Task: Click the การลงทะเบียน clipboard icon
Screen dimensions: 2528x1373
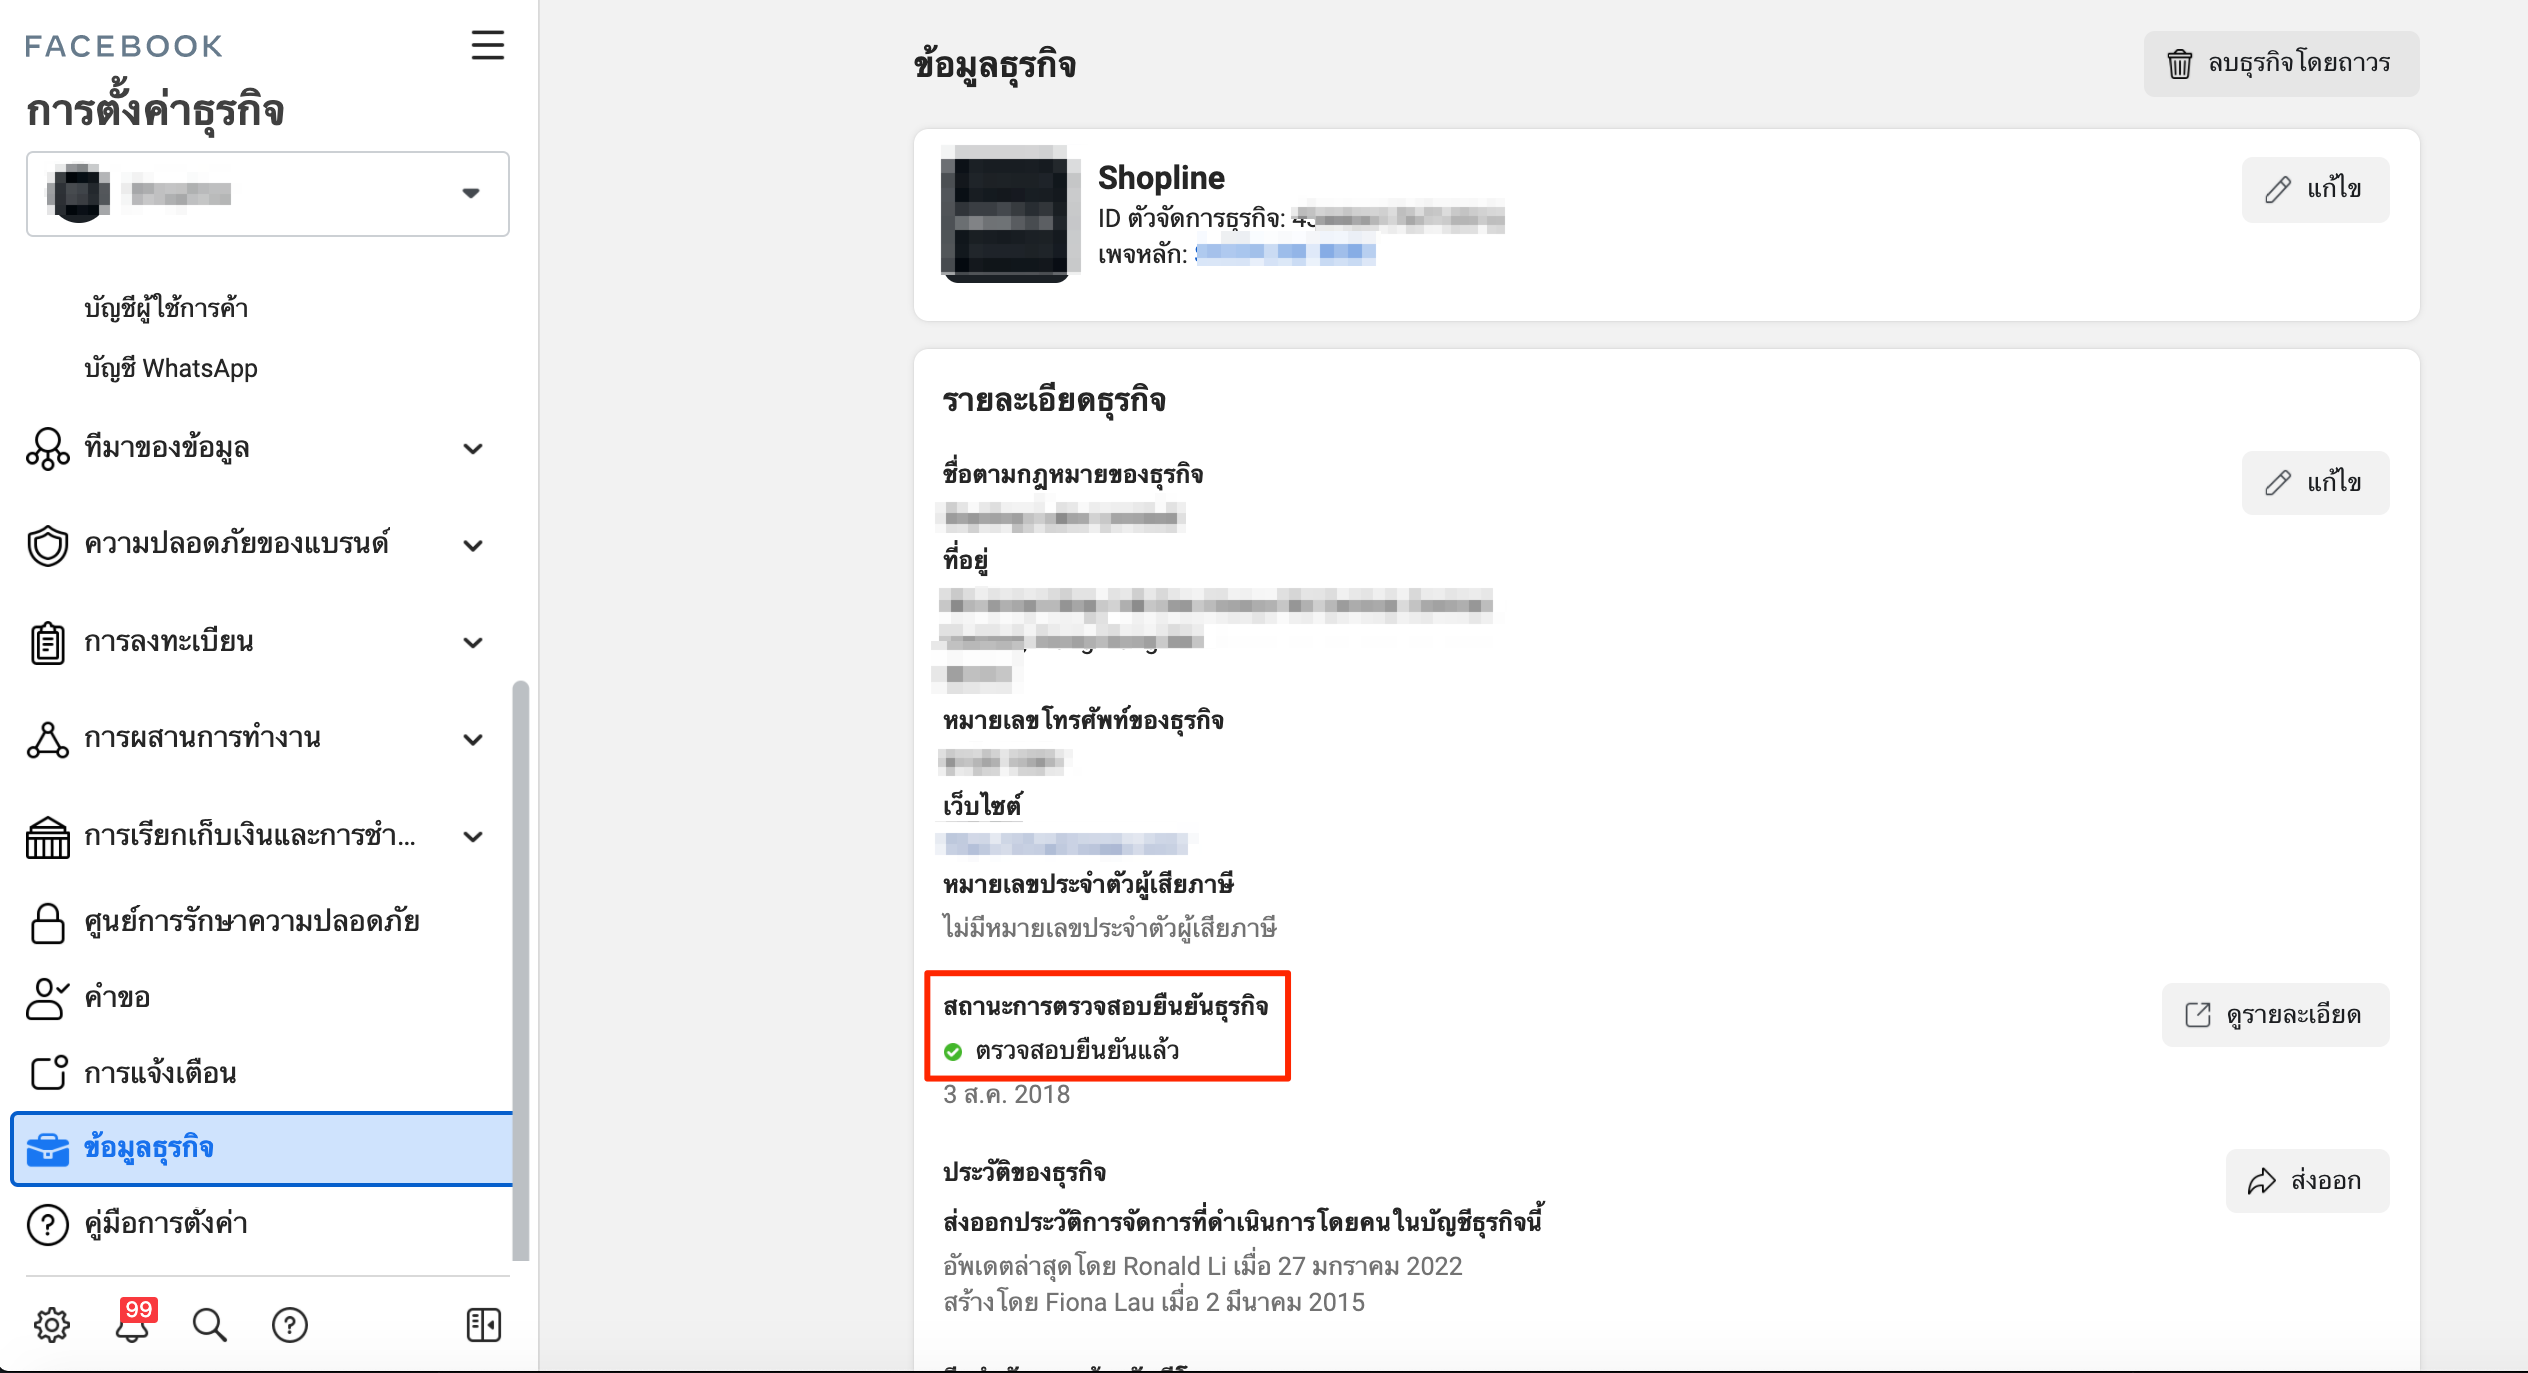Action: click(x=48, y=642)
